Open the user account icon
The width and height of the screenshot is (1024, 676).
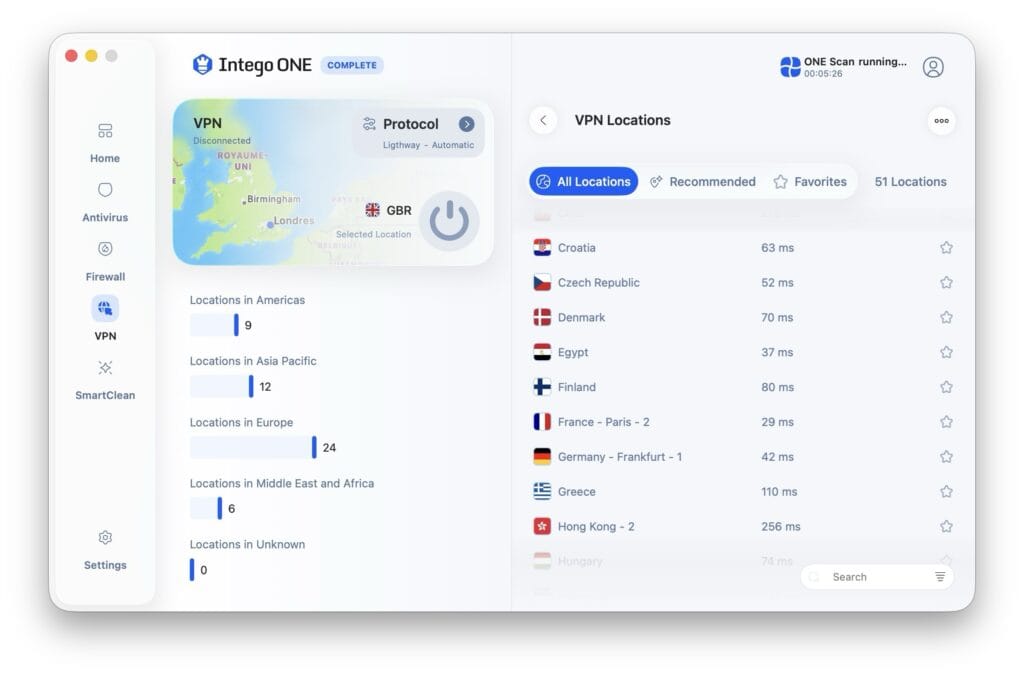934,66
